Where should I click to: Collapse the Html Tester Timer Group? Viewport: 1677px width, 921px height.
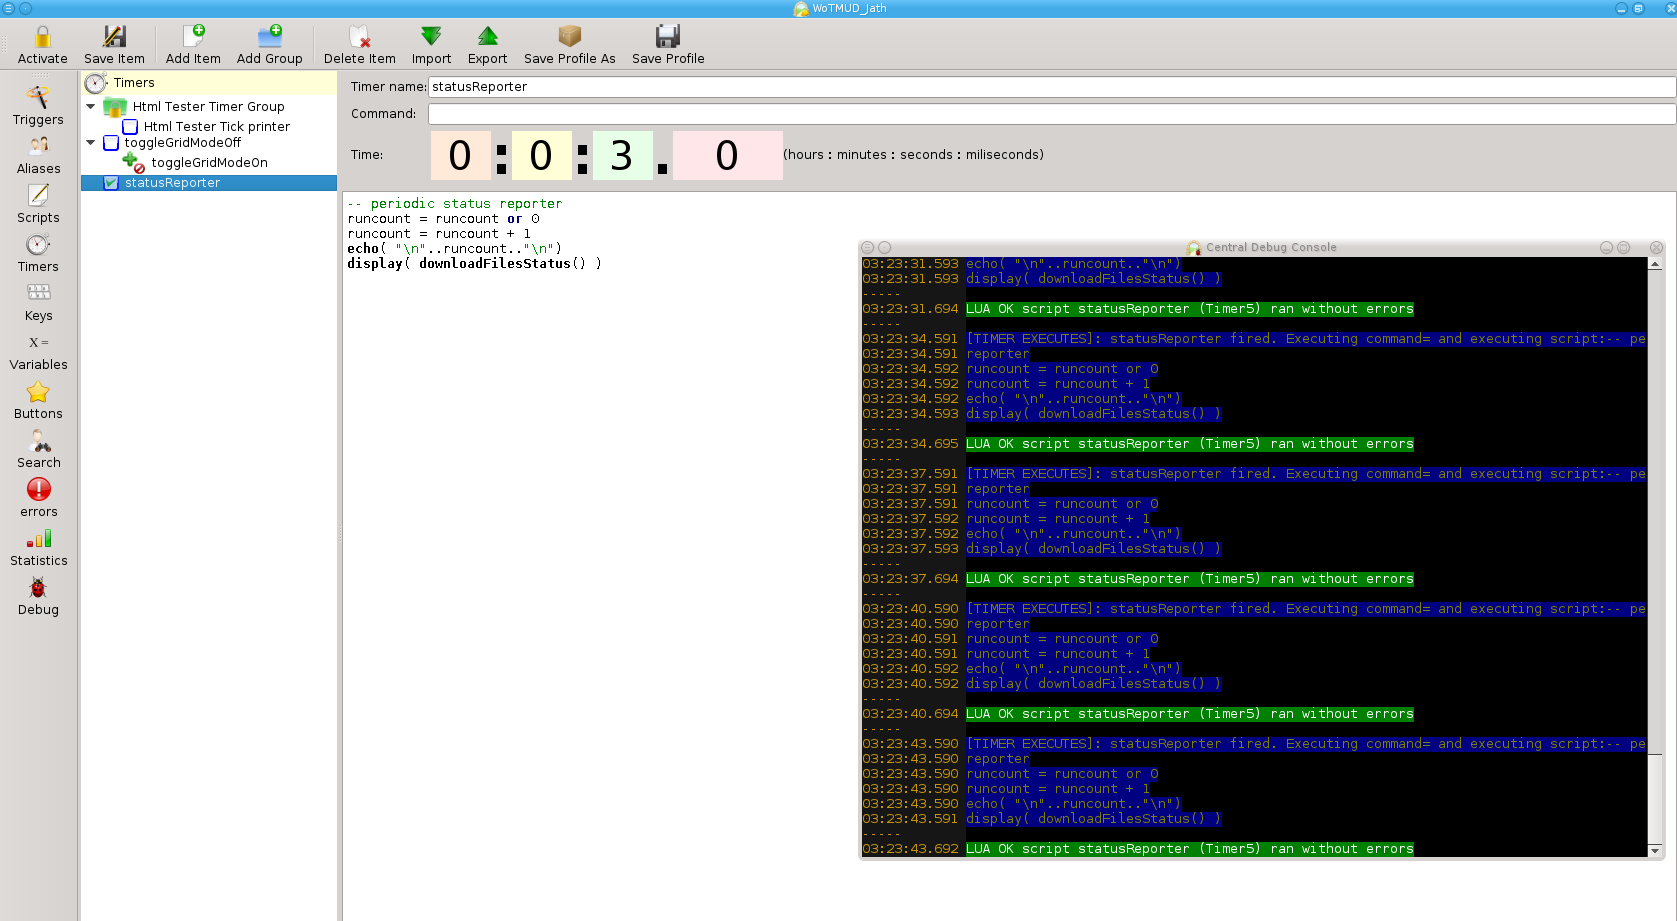tap(91, 106)
